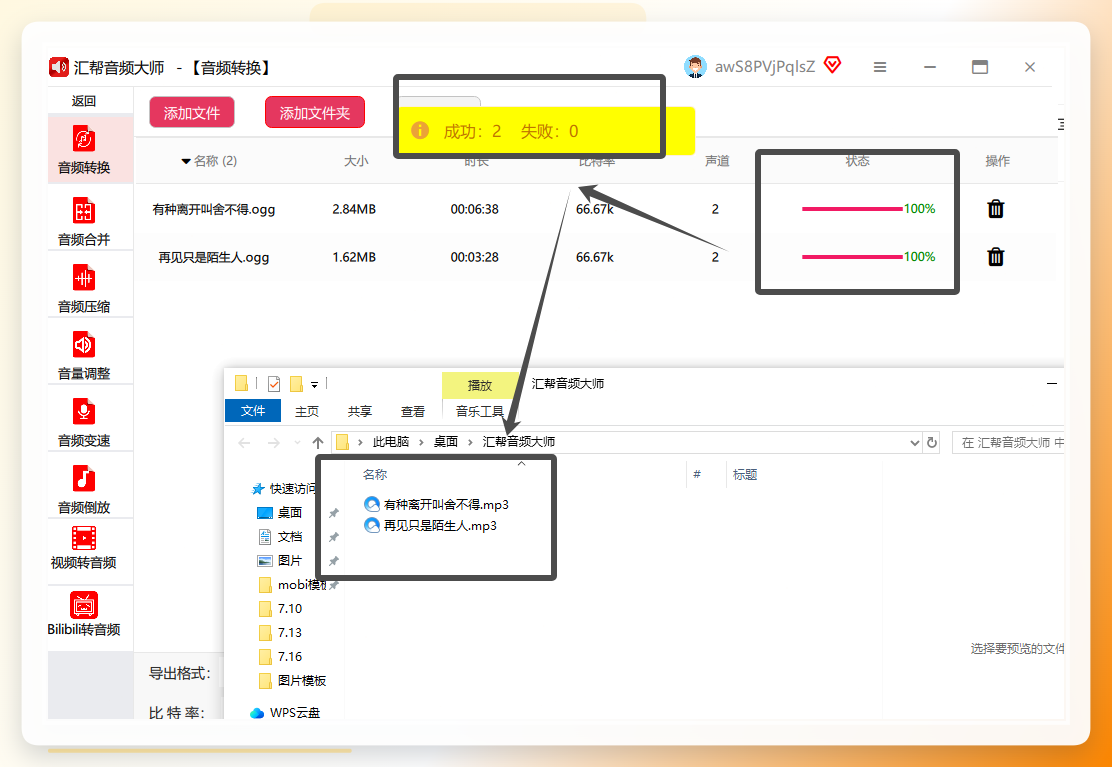The height and width of the screenshot is (767, 1112).
Task: Select 文档 in quick access
Action: pos(280,537)
